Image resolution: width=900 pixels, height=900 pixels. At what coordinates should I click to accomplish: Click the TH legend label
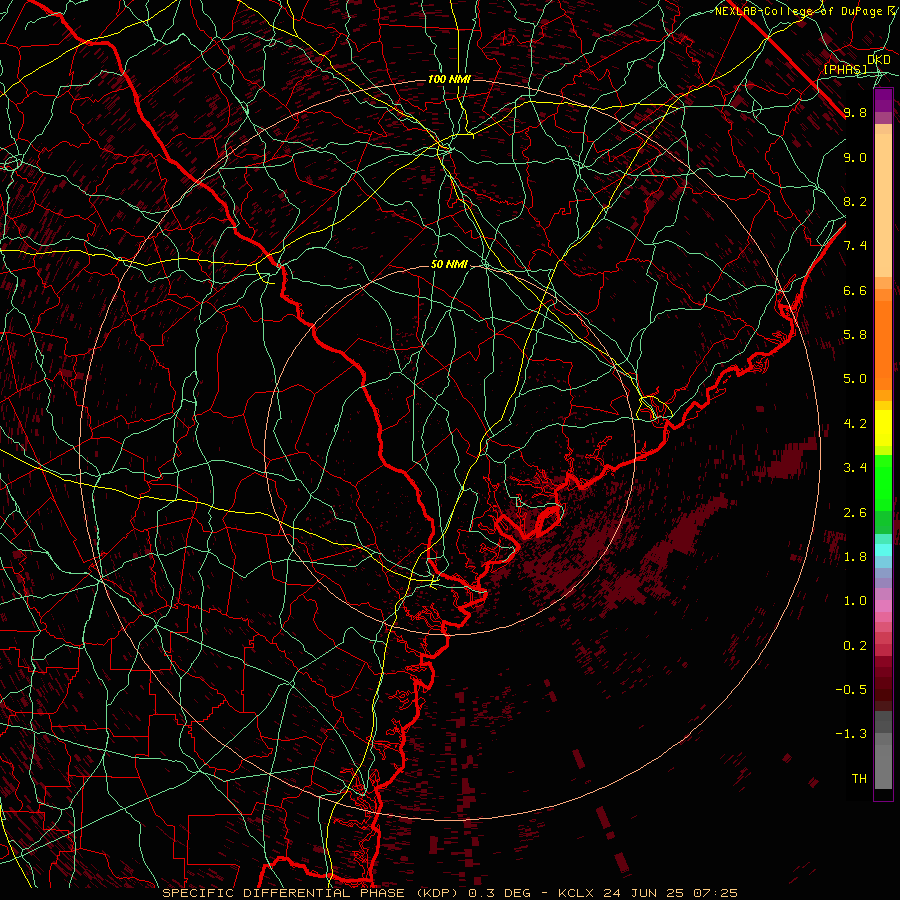(859, 779)
